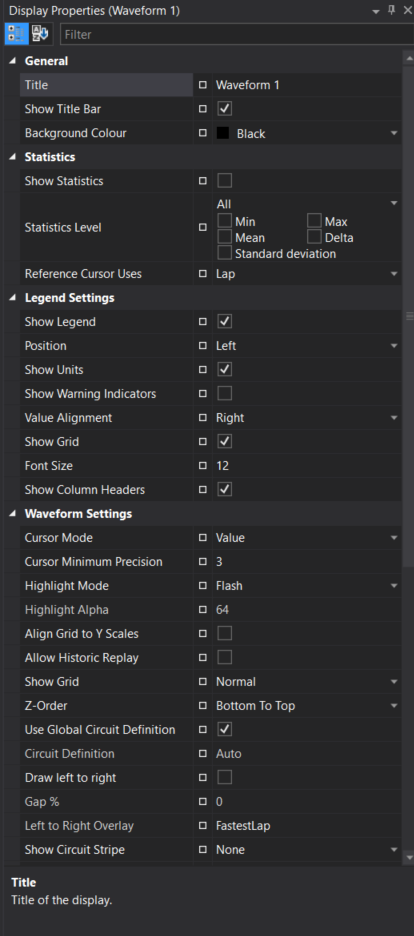Open legend Position dropdown
The image size is (414, 936).
[394, 346]
